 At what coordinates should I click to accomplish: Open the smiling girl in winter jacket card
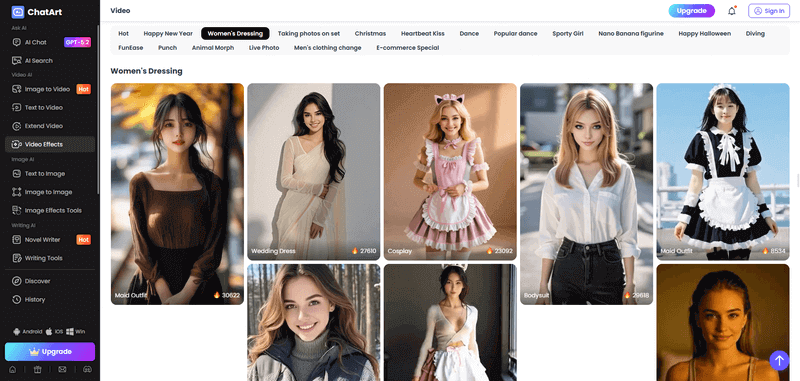[x=314, y=322]
